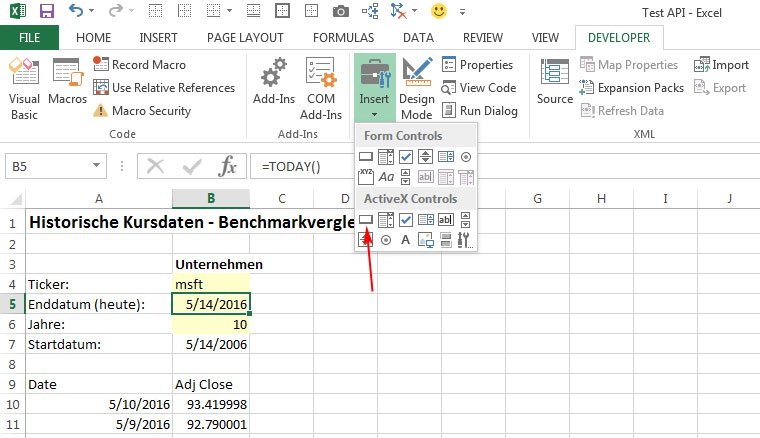Select Form Controls Group Box (XYZ)
This screenshot has width=760, height=438.
[x=365, y=177]
